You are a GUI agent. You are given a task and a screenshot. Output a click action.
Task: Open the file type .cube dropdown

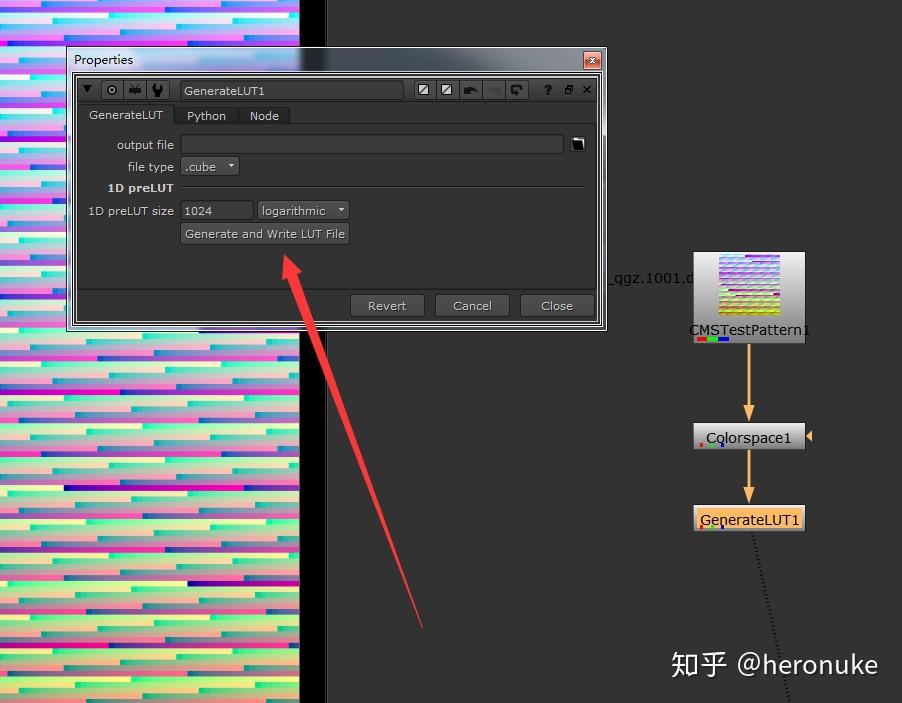pyautogui.click(x=210, y=166)
